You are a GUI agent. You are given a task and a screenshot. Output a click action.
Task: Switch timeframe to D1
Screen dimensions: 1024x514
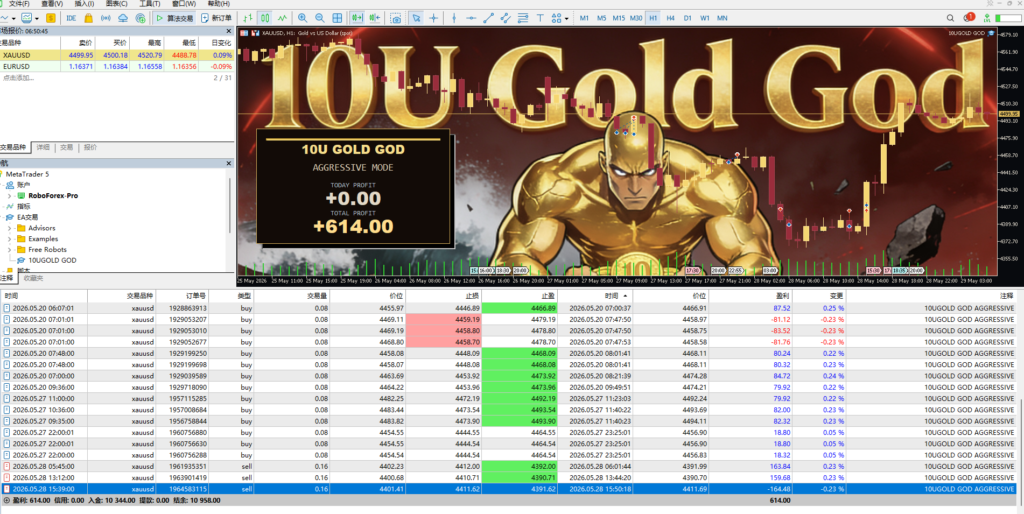[688, 18]
